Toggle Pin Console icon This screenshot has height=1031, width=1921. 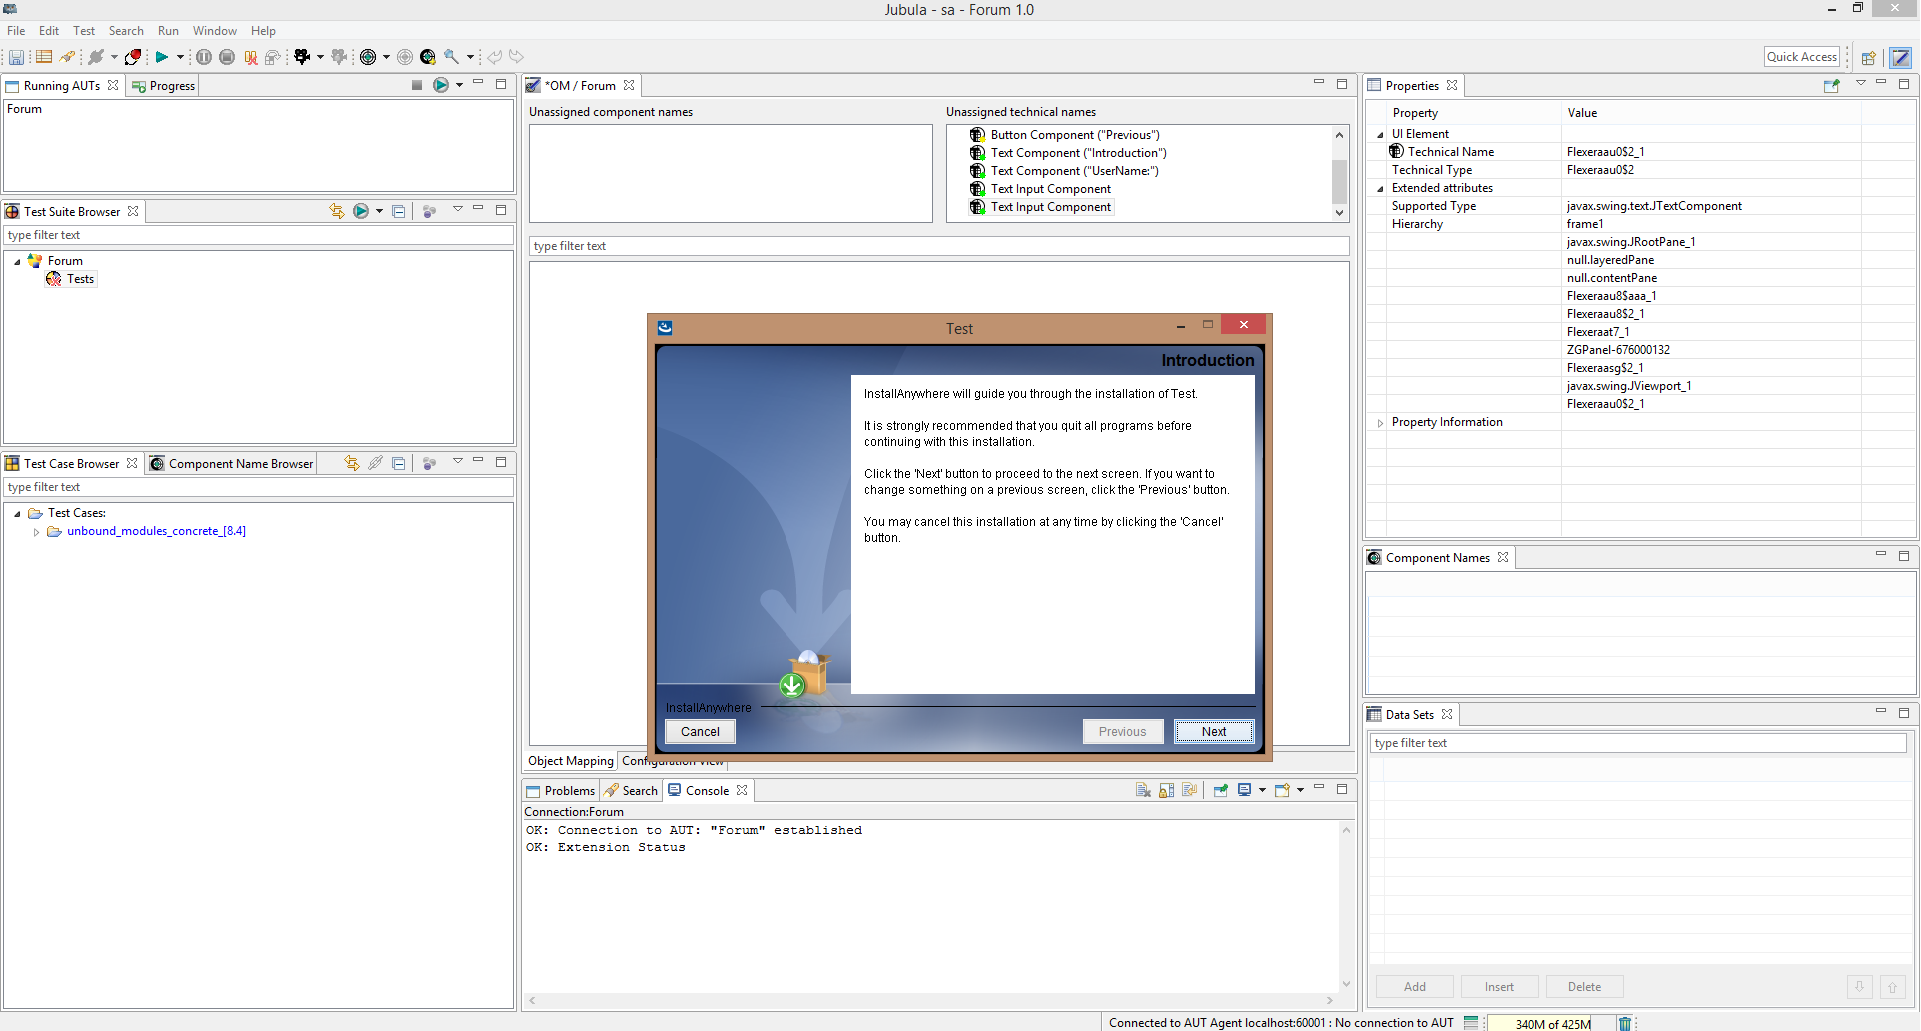coord(1220,790)
